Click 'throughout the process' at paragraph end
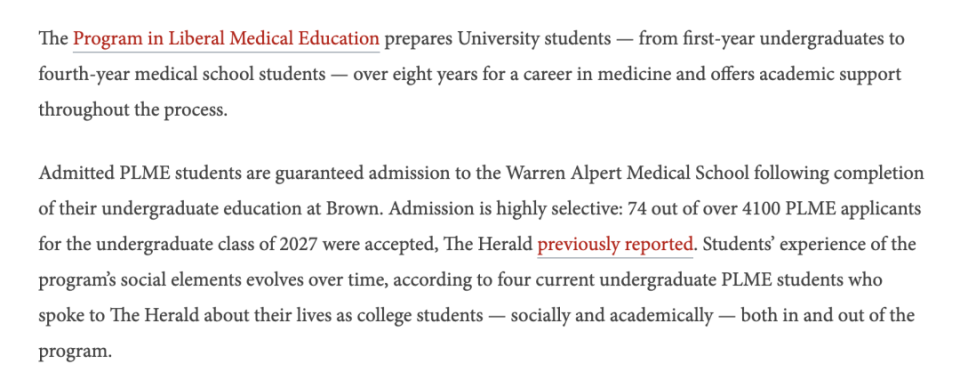Viewport: 960px width, 388px height. [133, 111]
